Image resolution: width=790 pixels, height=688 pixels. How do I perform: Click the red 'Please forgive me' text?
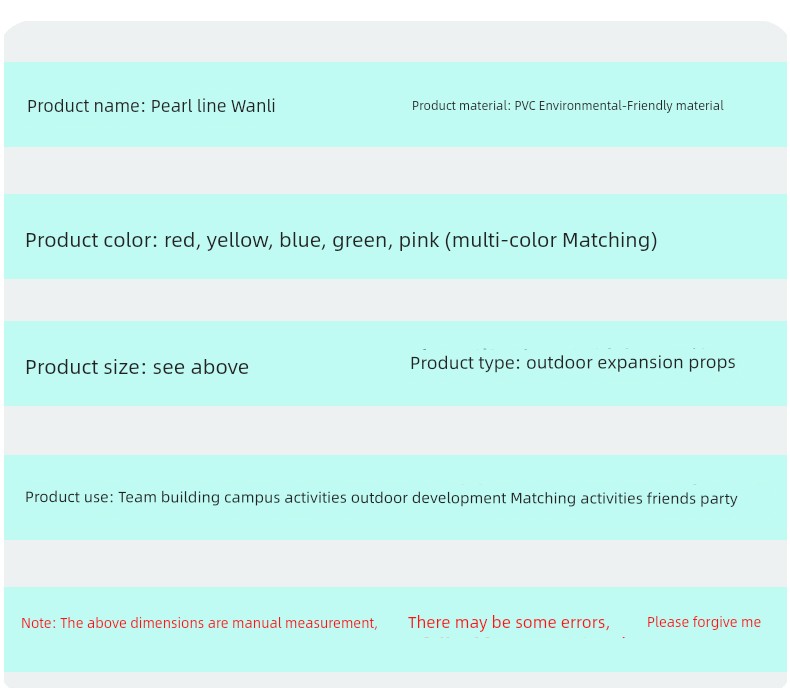coord(704,622)
